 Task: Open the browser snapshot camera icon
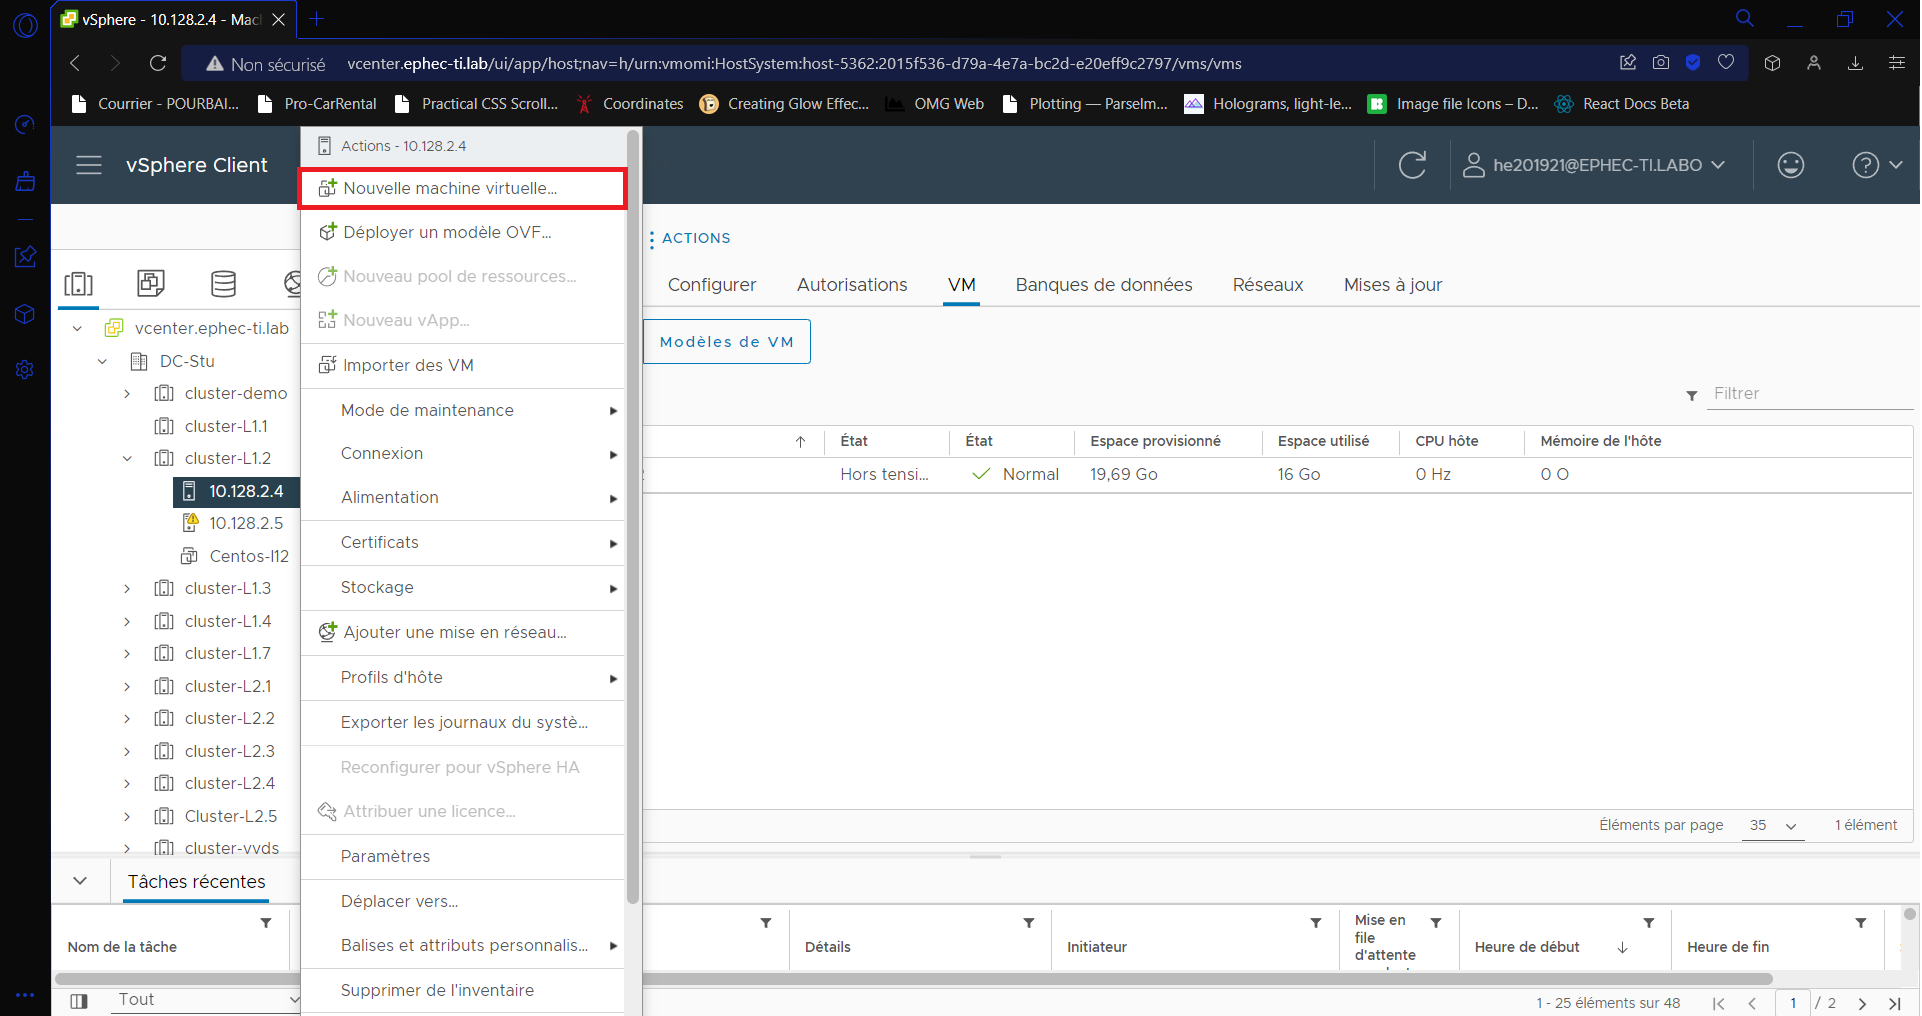click(1661, 62)
